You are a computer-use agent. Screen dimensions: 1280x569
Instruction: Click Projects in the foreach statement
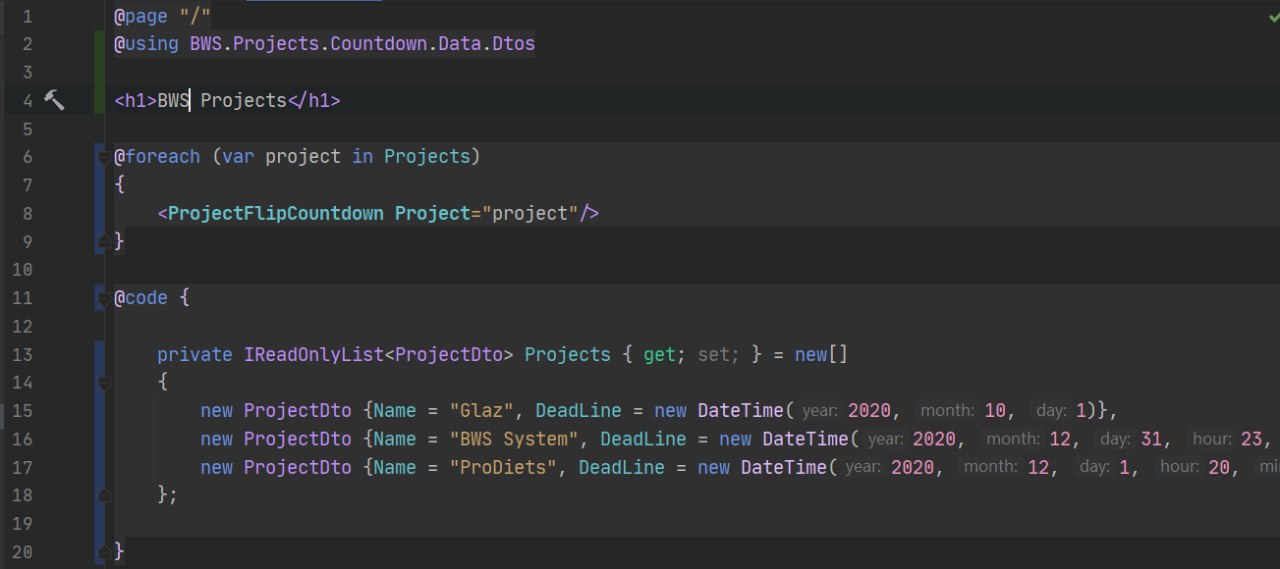427,156
